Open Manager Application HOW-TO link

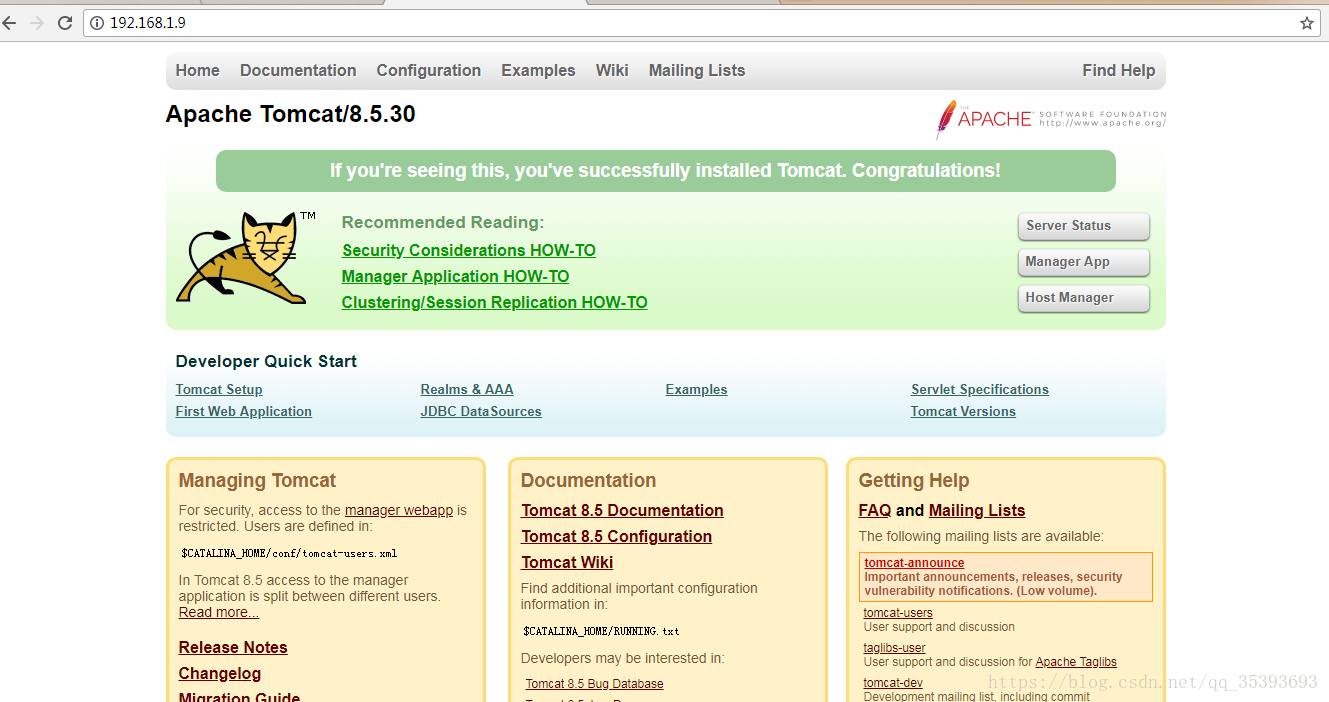[455, 277]
